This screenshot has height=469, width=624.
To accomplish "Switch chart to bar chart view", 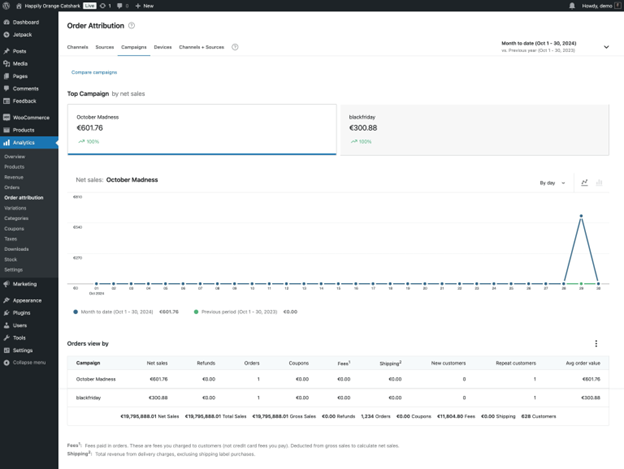I will [599, 183].
